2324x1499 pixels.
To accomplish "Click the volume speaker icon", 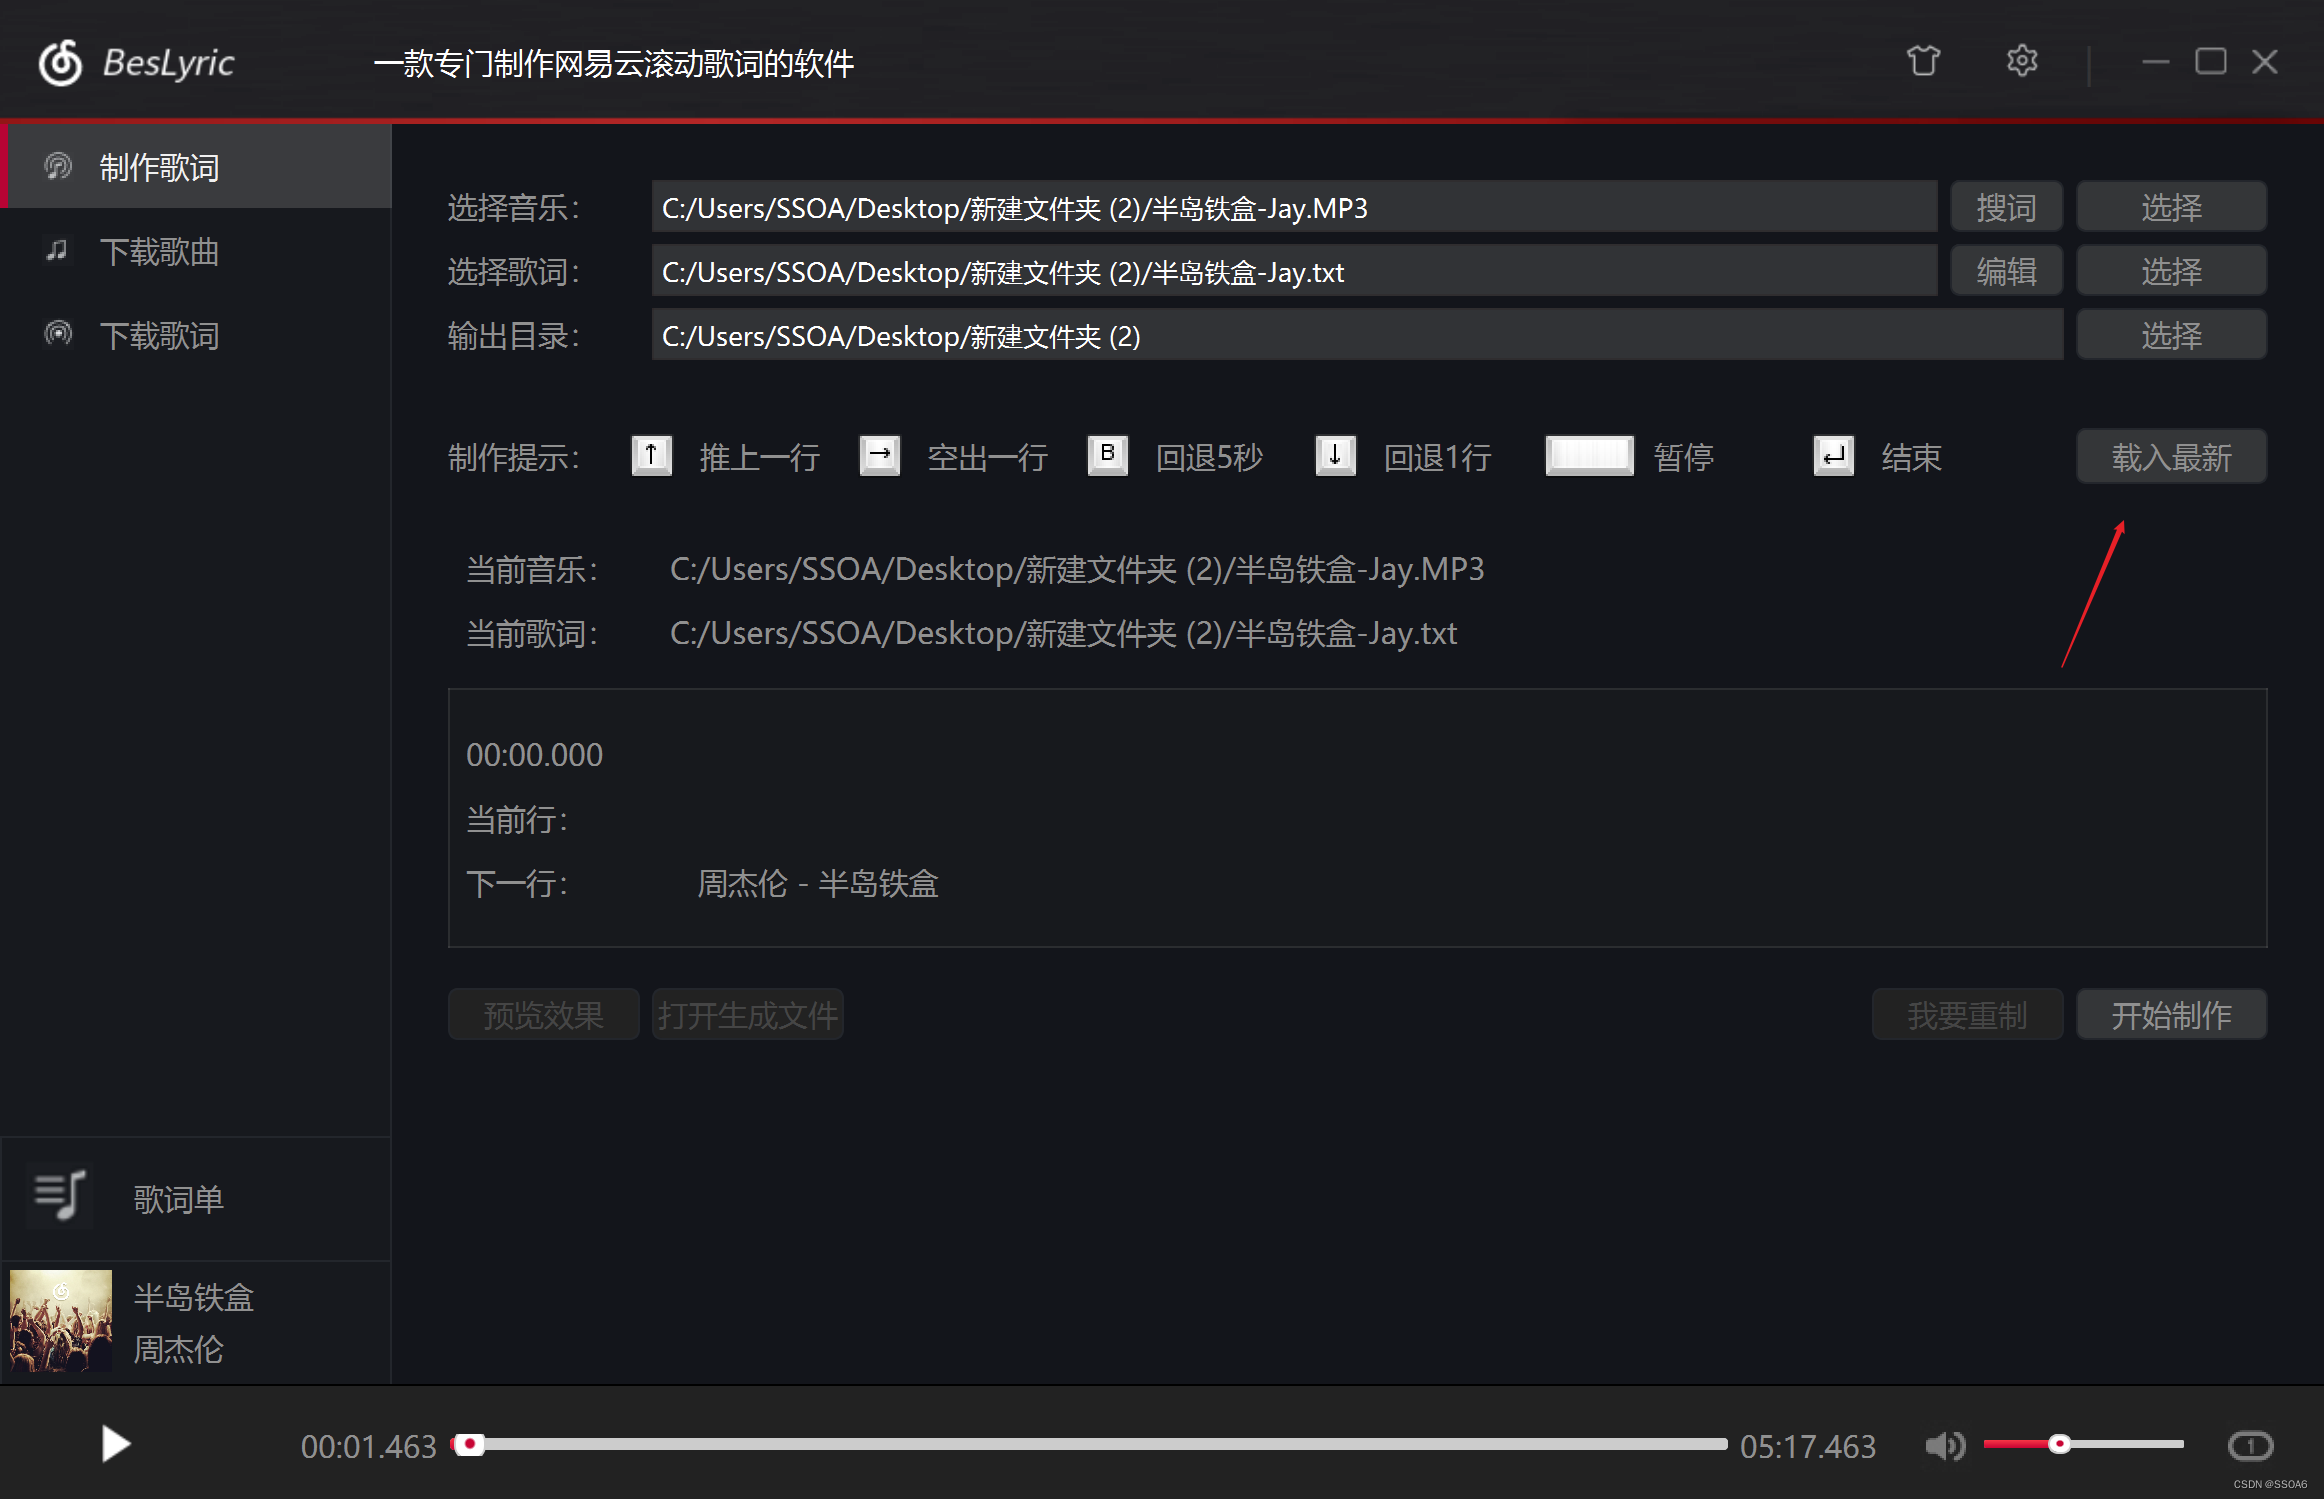I will click(1944, 1445).
